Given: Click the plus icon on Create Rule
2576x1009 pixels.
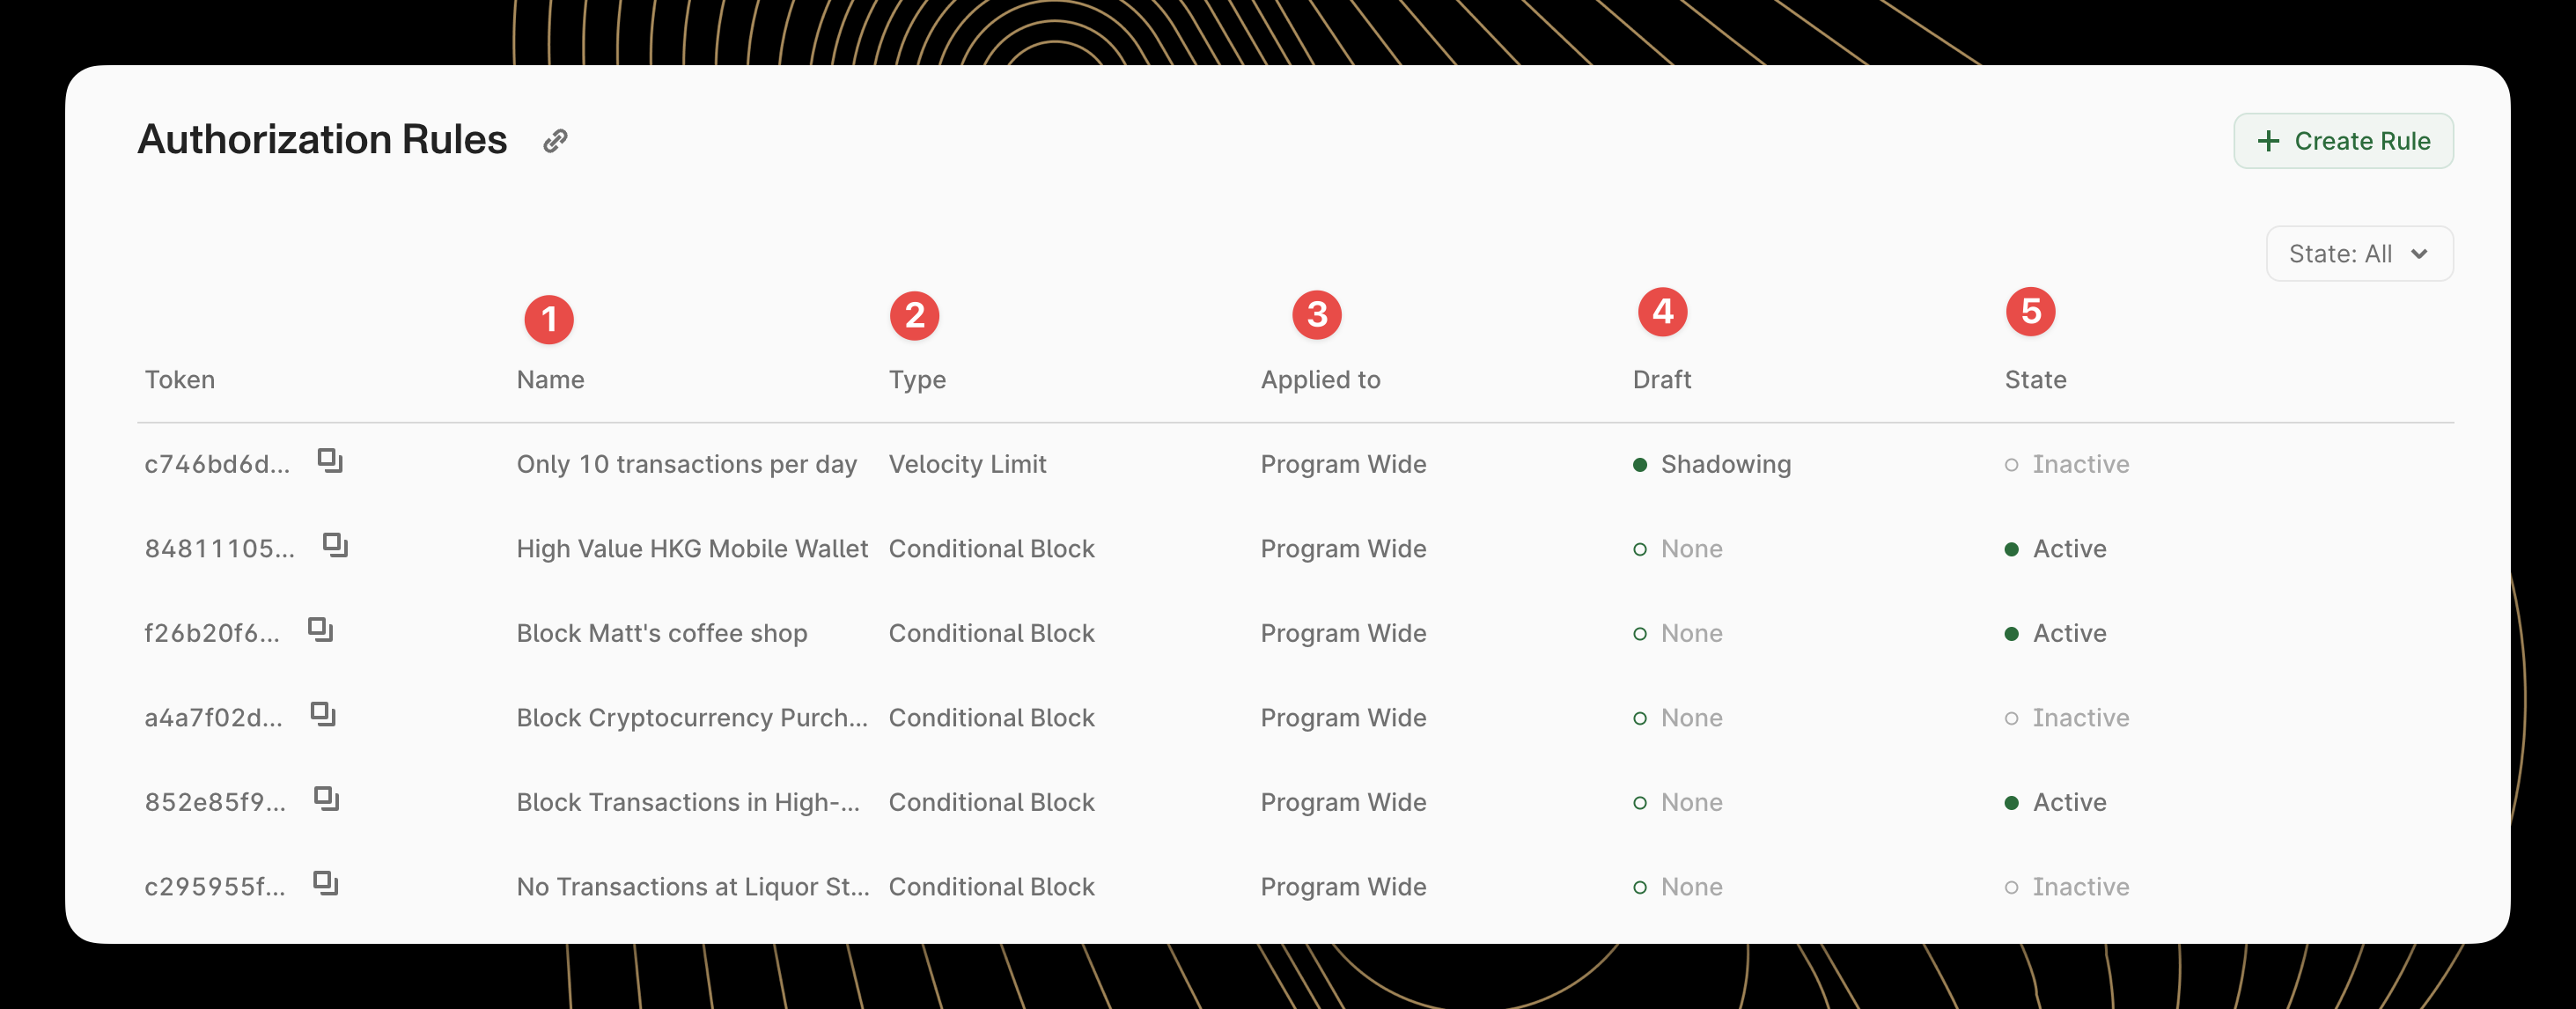Looking at the screenshot, I should (x=2269, y=141).
